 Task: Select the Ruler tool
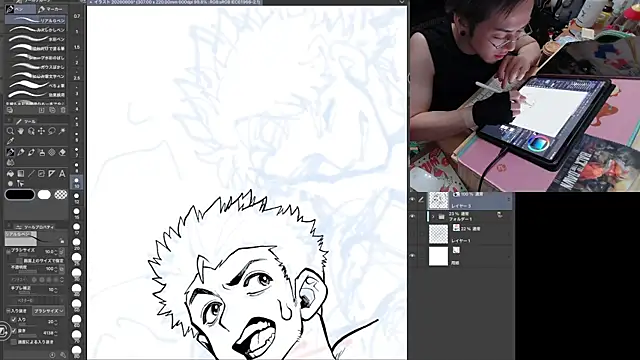pyautogui.click(x=52, y=173)
